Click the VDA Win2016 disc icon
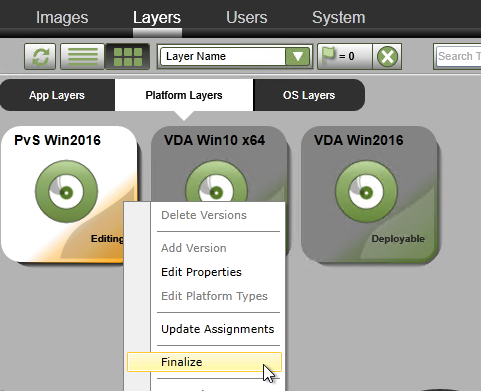This screenshot has width=481, height=391. pyautogui.click(x=366, y=192)
